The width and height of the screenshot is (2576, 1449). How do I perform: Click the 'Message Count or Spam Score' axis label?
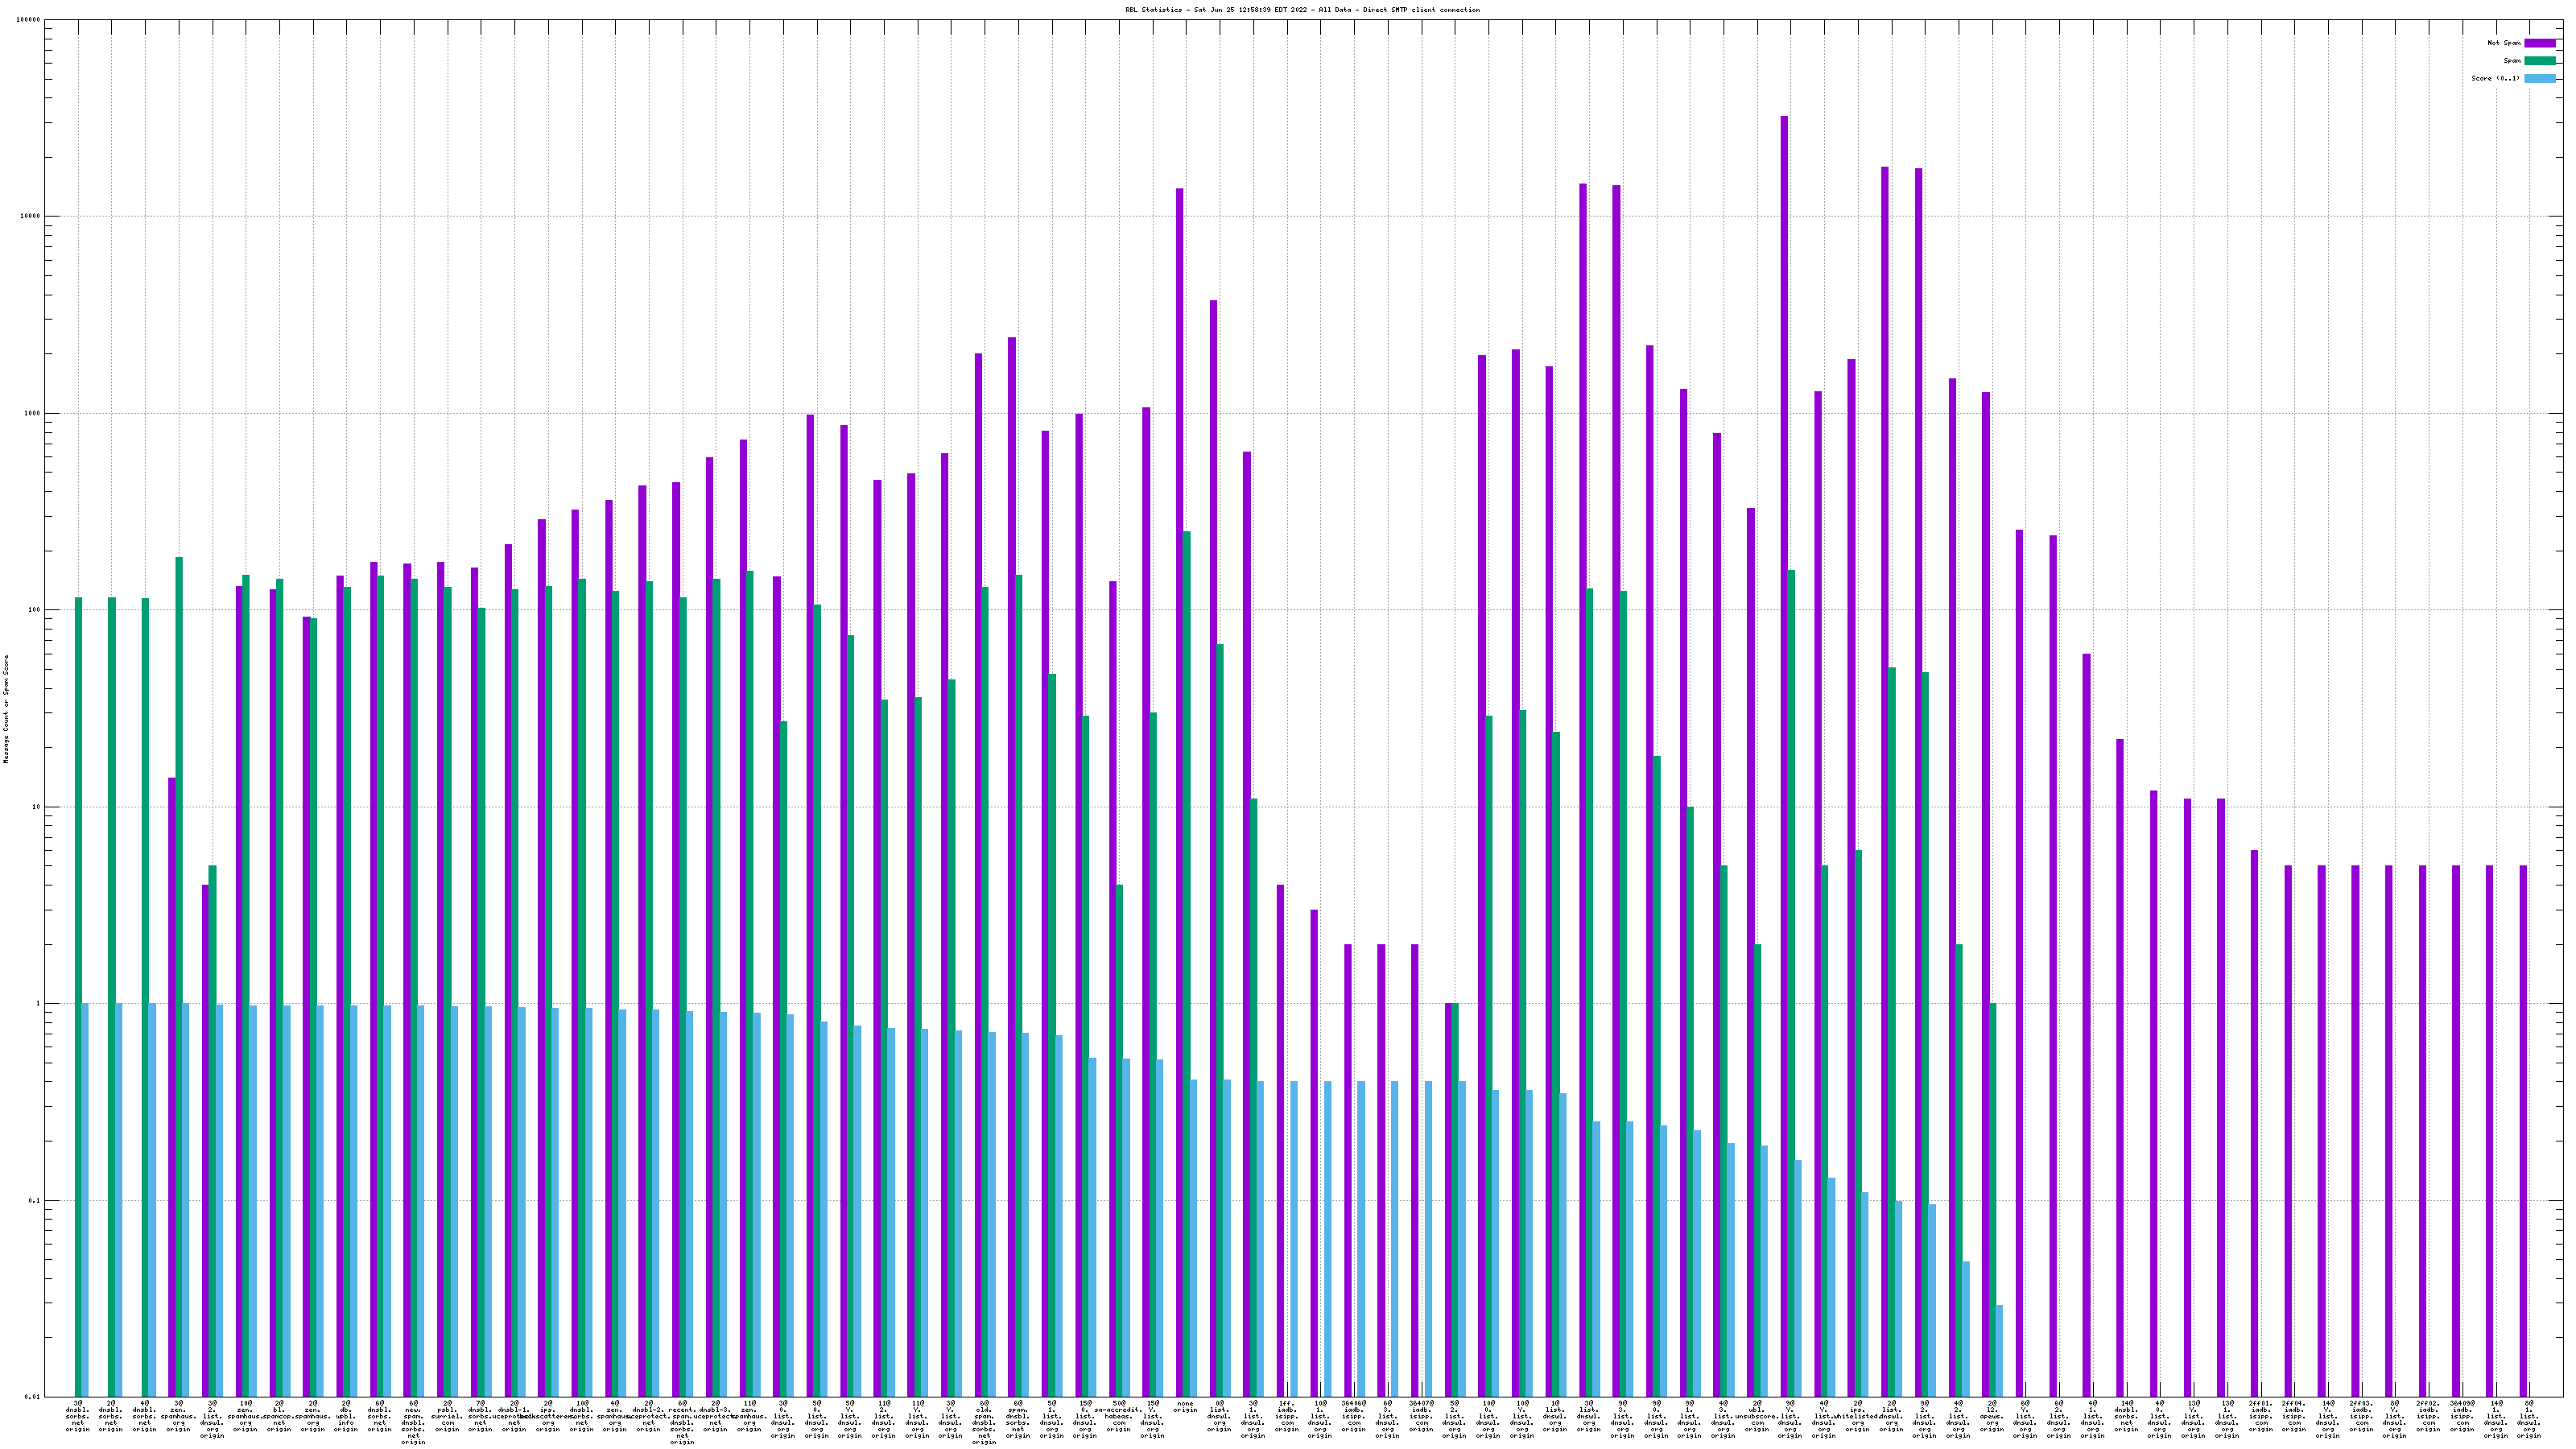(x=6, y=709)
